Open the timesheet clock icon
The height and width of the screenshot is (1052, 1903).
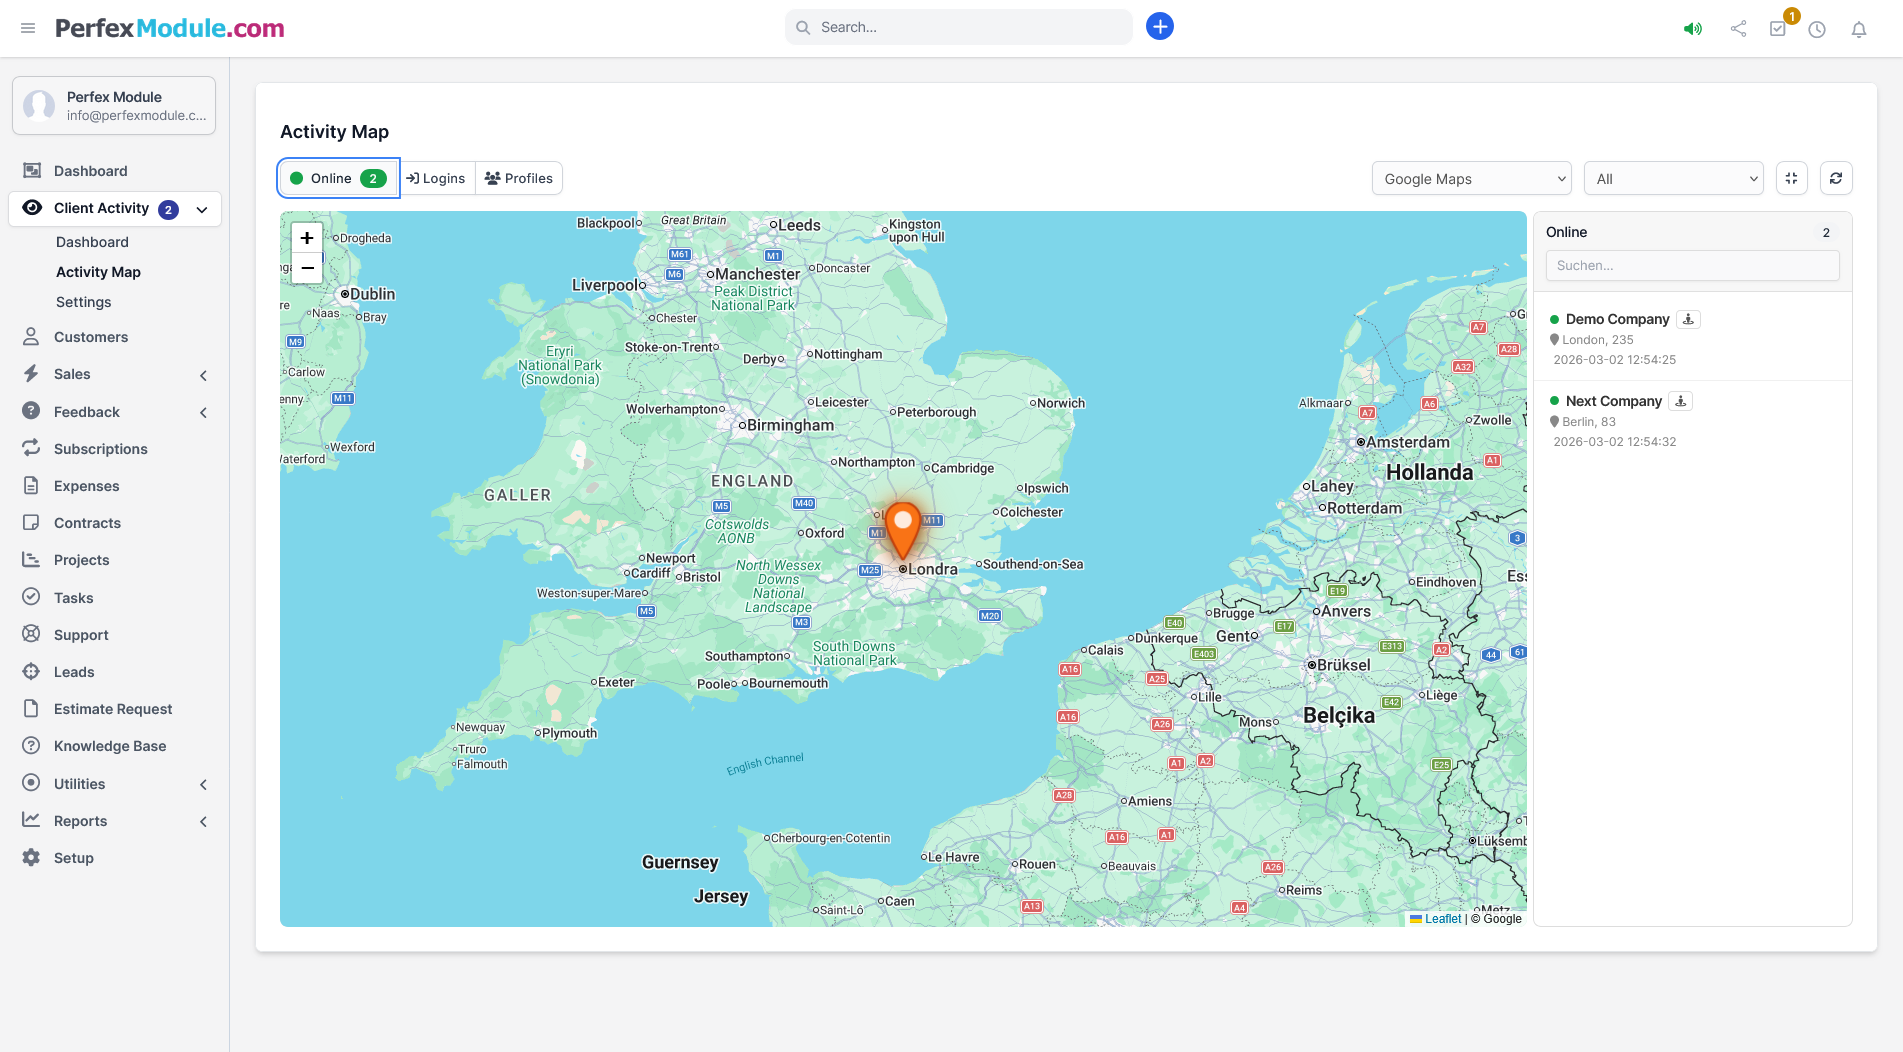tap(1817, 29)
